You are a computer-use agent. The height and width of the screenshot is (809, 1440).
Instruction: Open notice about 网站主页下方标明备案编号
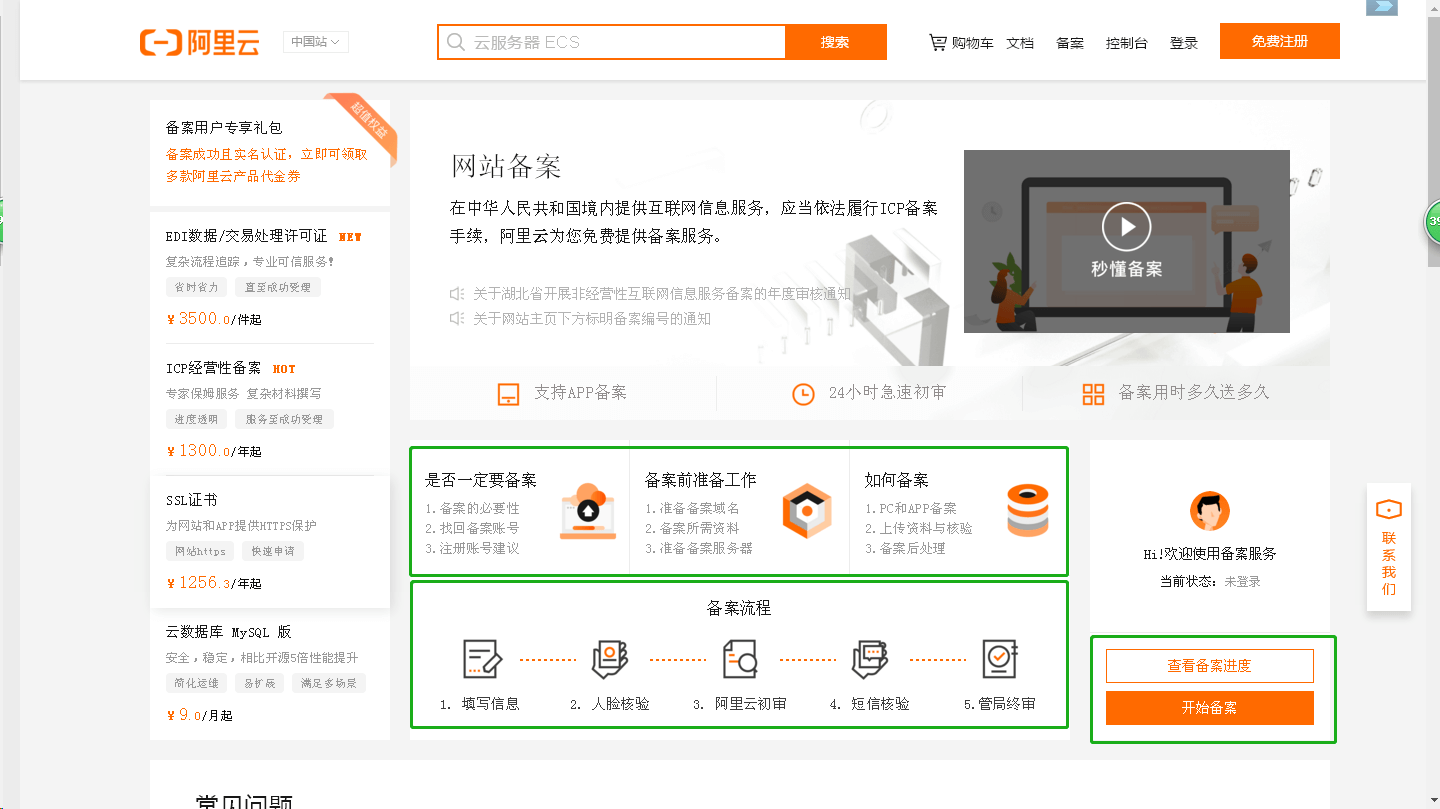[592, 319]
